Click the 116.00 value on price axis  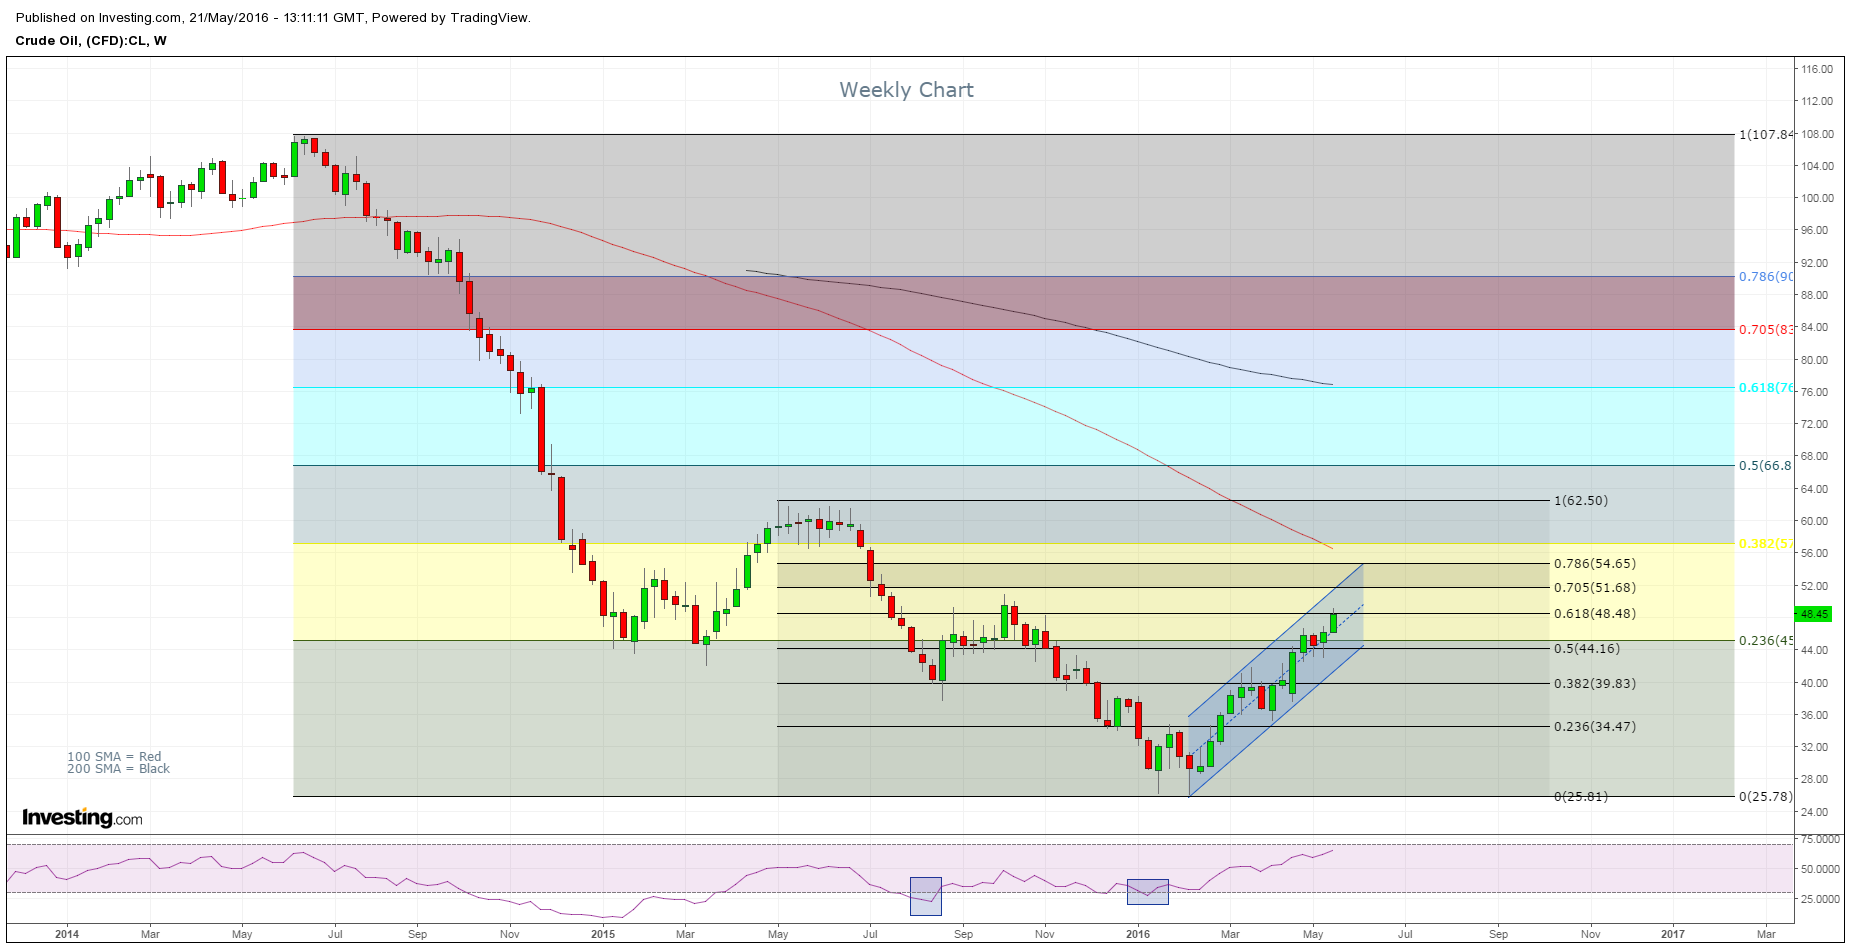(1817, 69)
